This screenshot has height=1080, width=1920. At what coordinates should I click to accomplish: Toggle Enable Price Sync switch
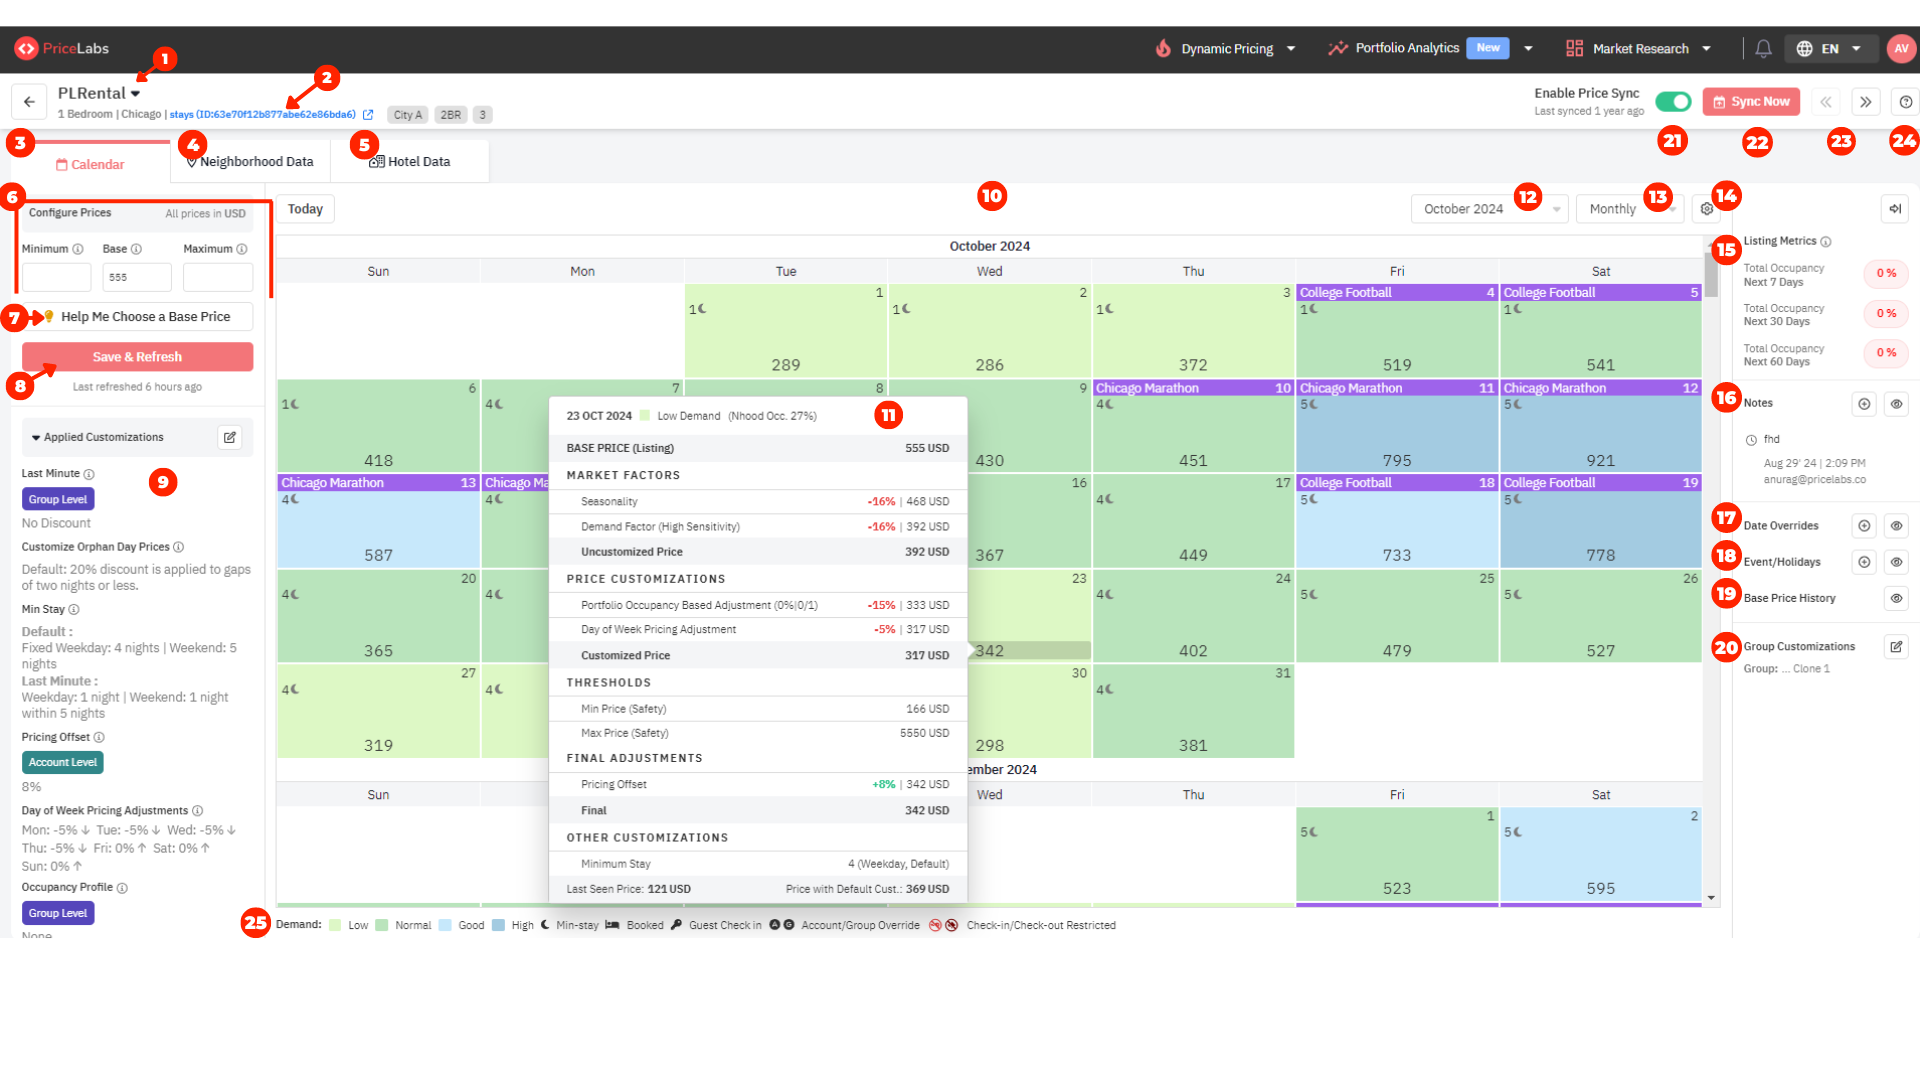tap(1673, 102)
